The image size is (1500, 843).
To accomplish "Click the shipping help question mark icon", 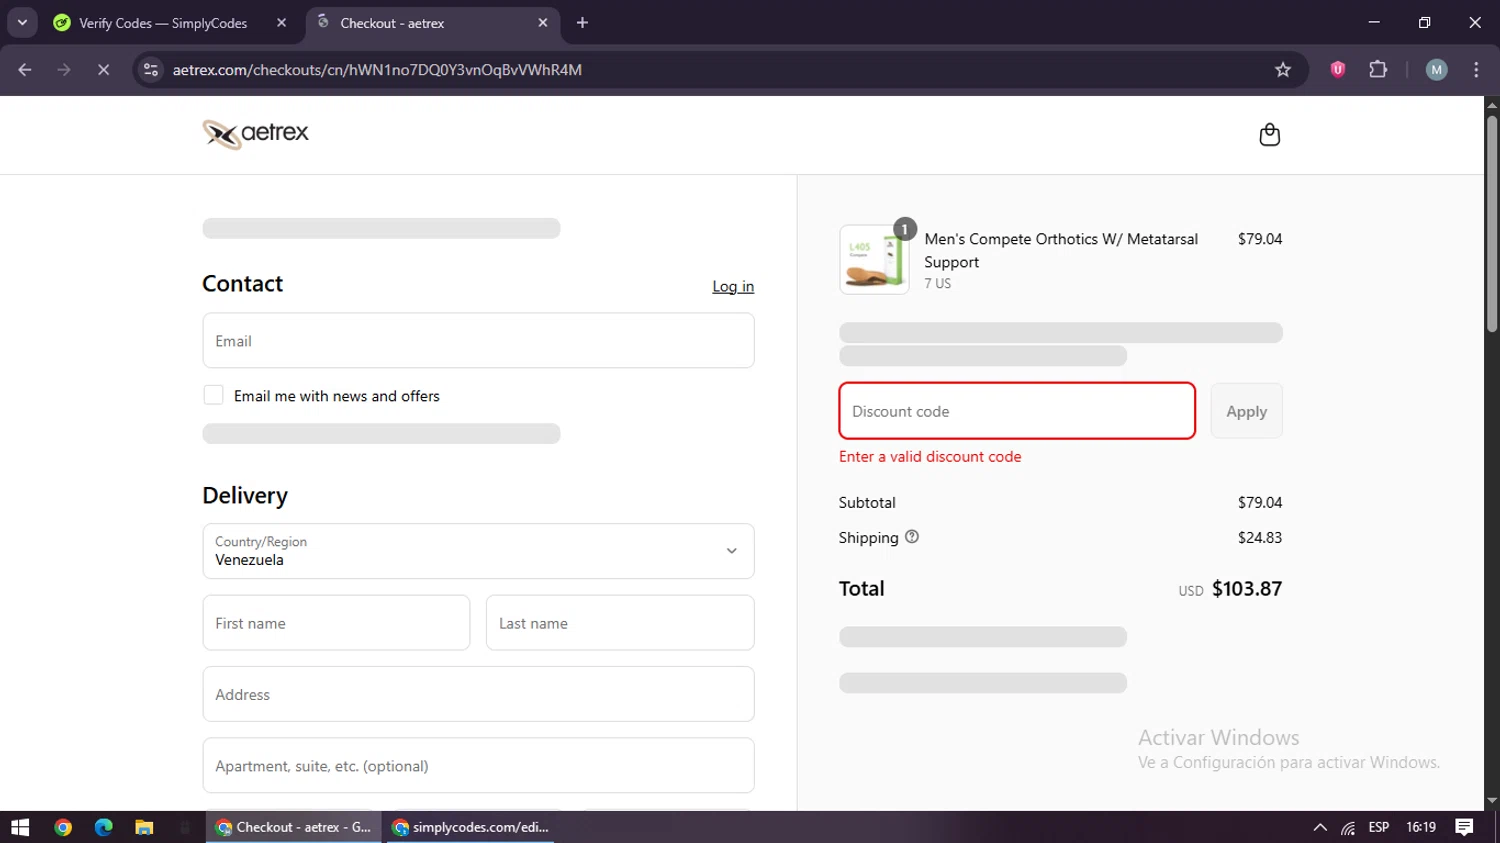I will 912,537.
